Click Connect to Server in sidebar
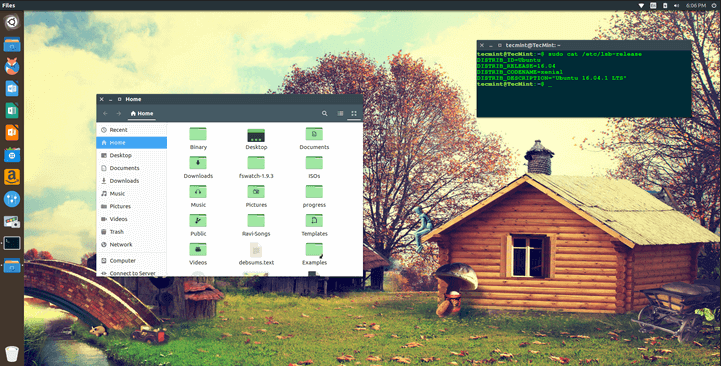 [132, 273]
